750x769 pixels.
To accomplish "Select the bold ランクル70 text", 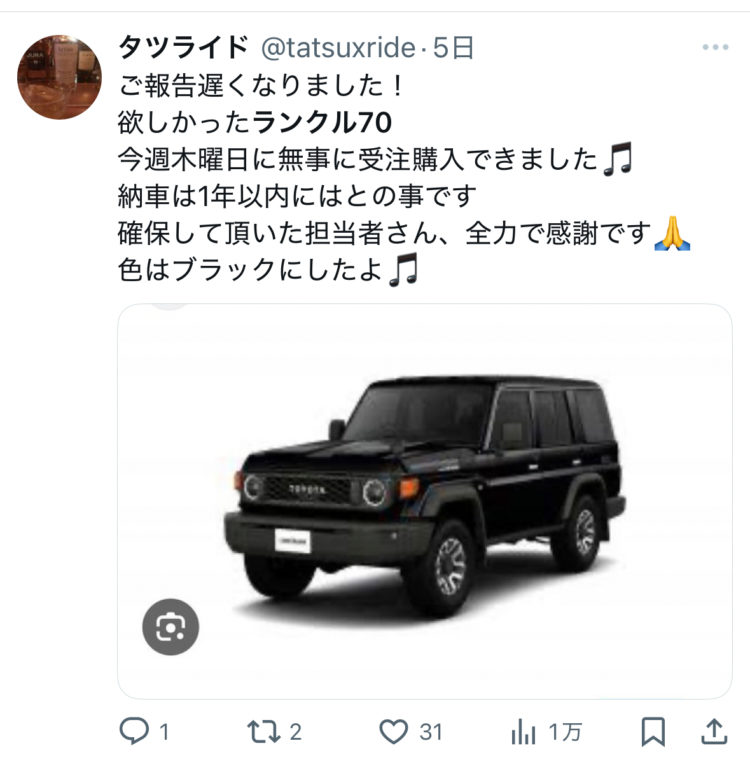I will tap(322, 122).
